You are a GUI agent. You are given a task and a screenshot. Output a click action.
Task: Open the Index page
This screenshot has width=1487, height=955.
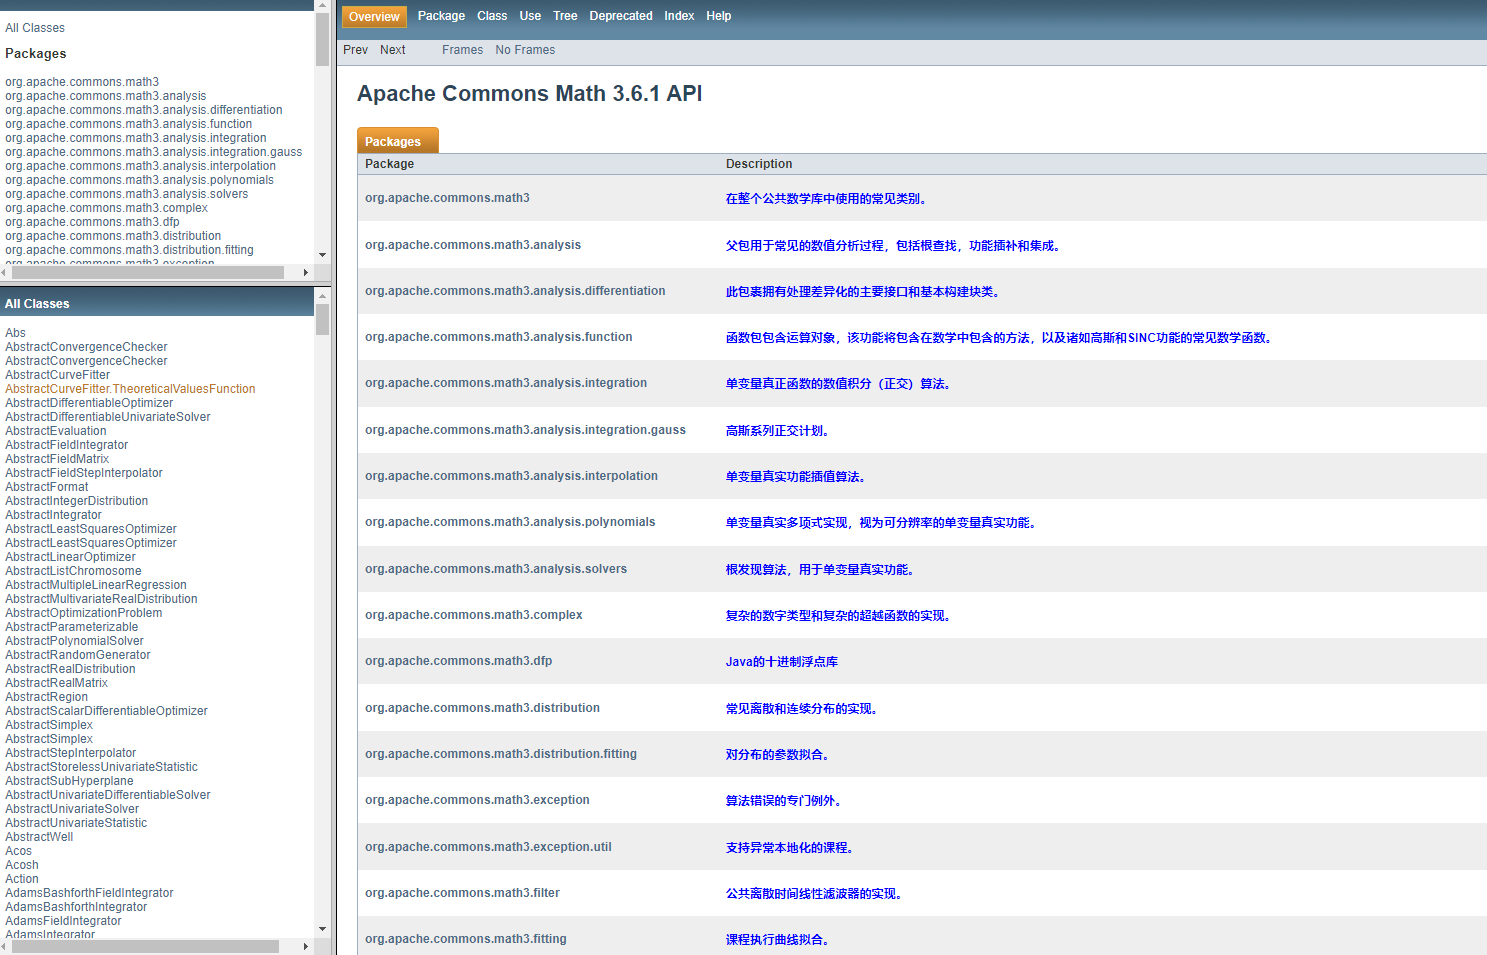679,15
